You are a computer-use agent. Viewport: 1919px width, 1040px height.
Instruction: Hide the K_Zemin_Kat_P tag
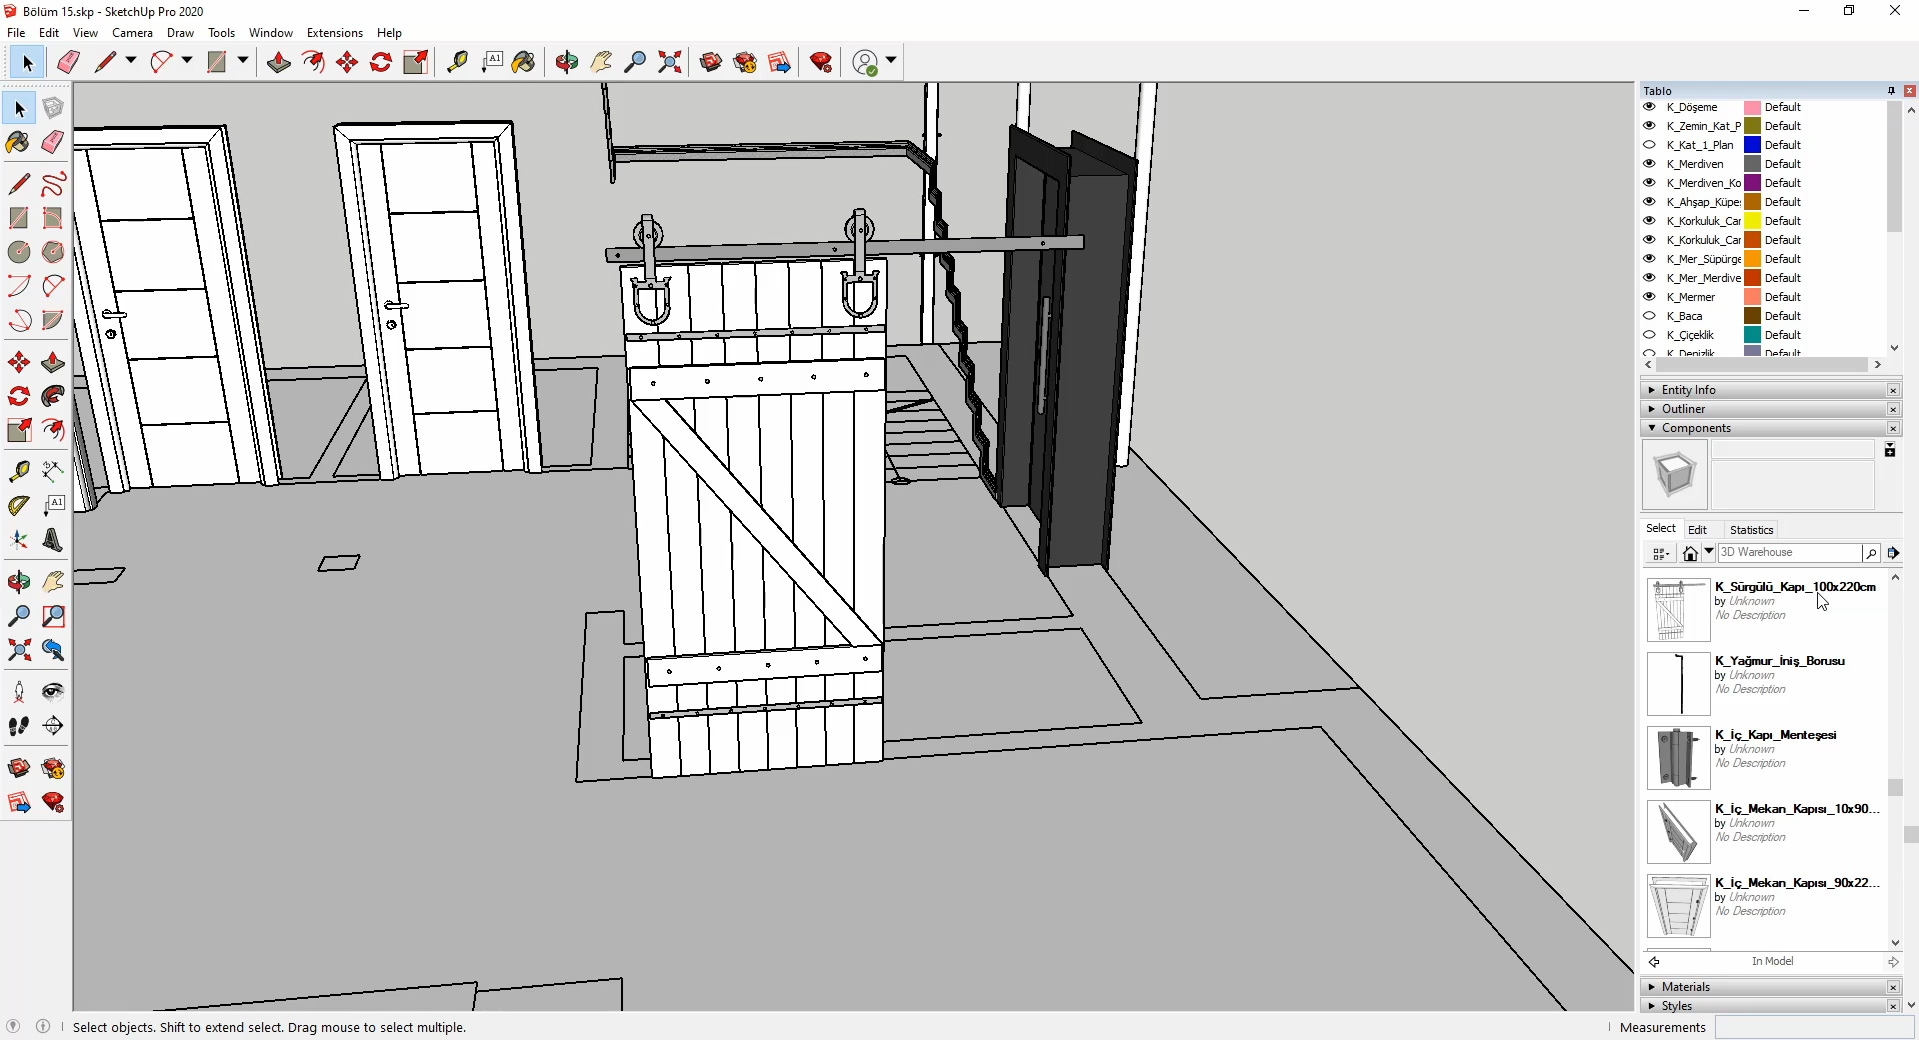(1650, 126)
